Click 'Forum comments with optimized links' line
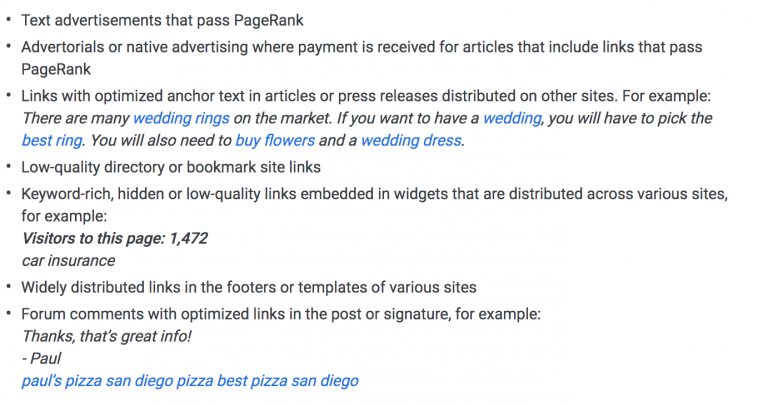768x405 pixels. 281,314
